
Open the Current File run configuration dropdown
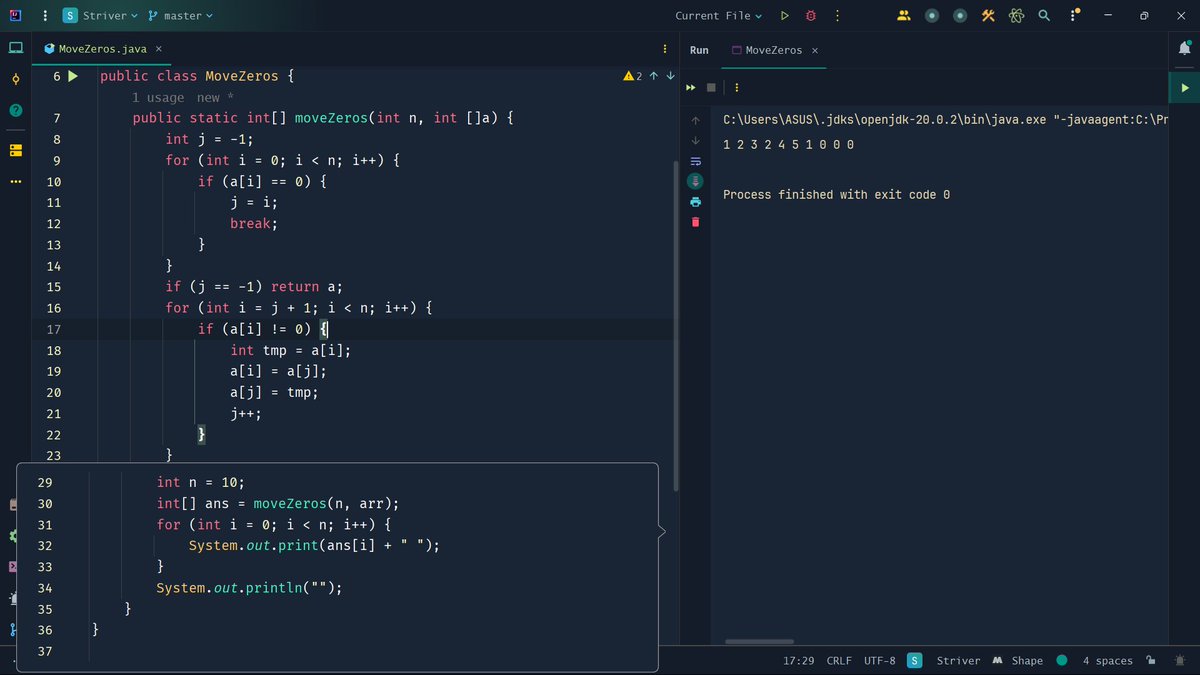pyautogui.click(x=718, y=16)
